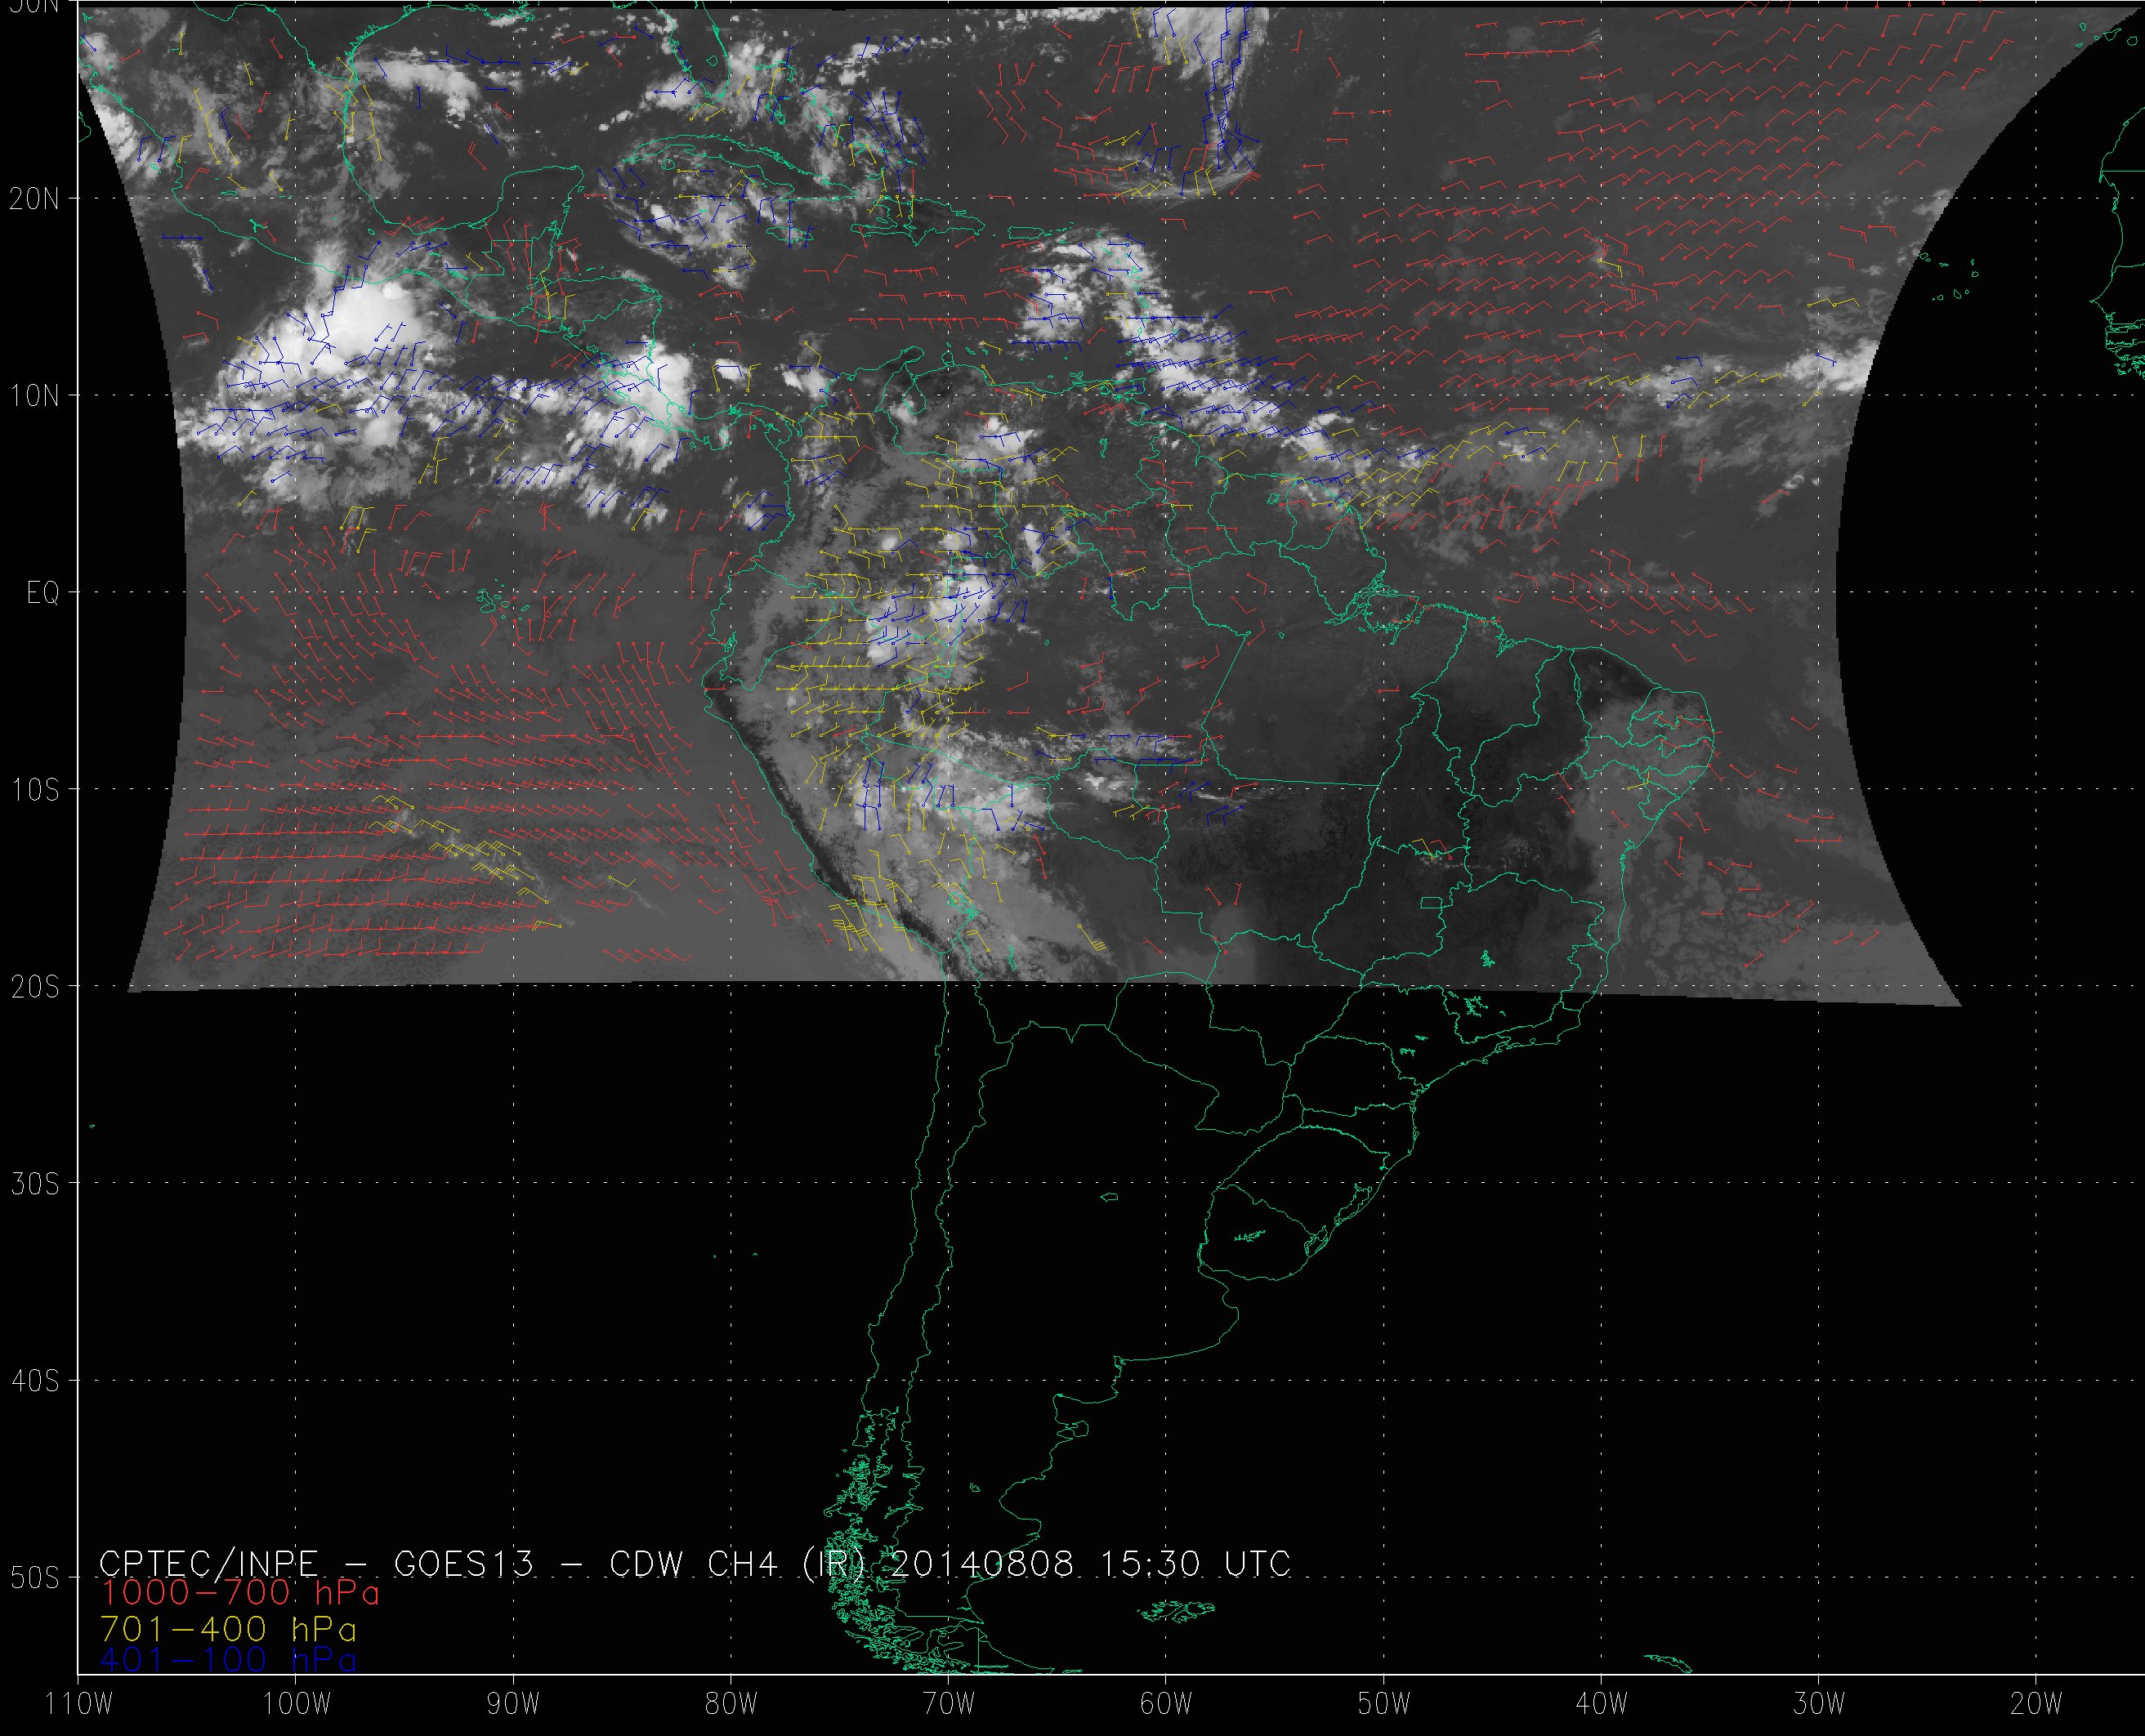Click the 110W longitude label
The image size is (2145, 1736).
80,1704
